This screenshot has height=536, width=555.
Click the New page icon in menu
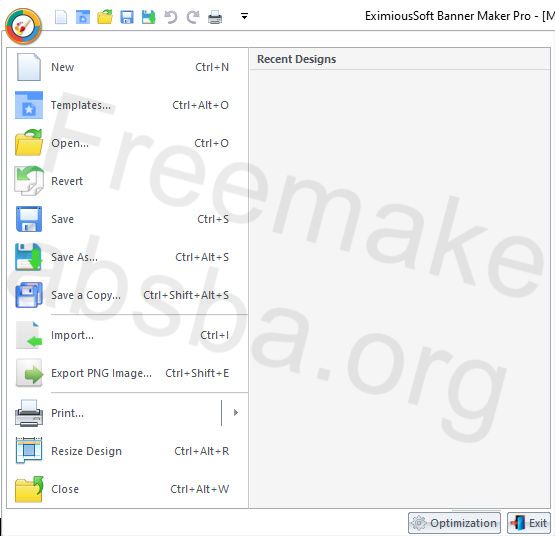[x=29, y=67]
